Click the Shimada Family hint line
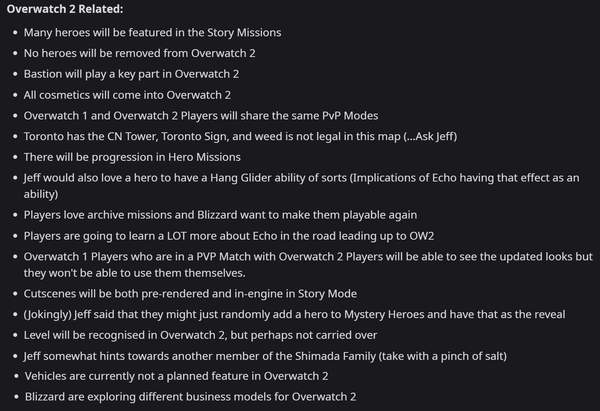 [x=265, y=356]
